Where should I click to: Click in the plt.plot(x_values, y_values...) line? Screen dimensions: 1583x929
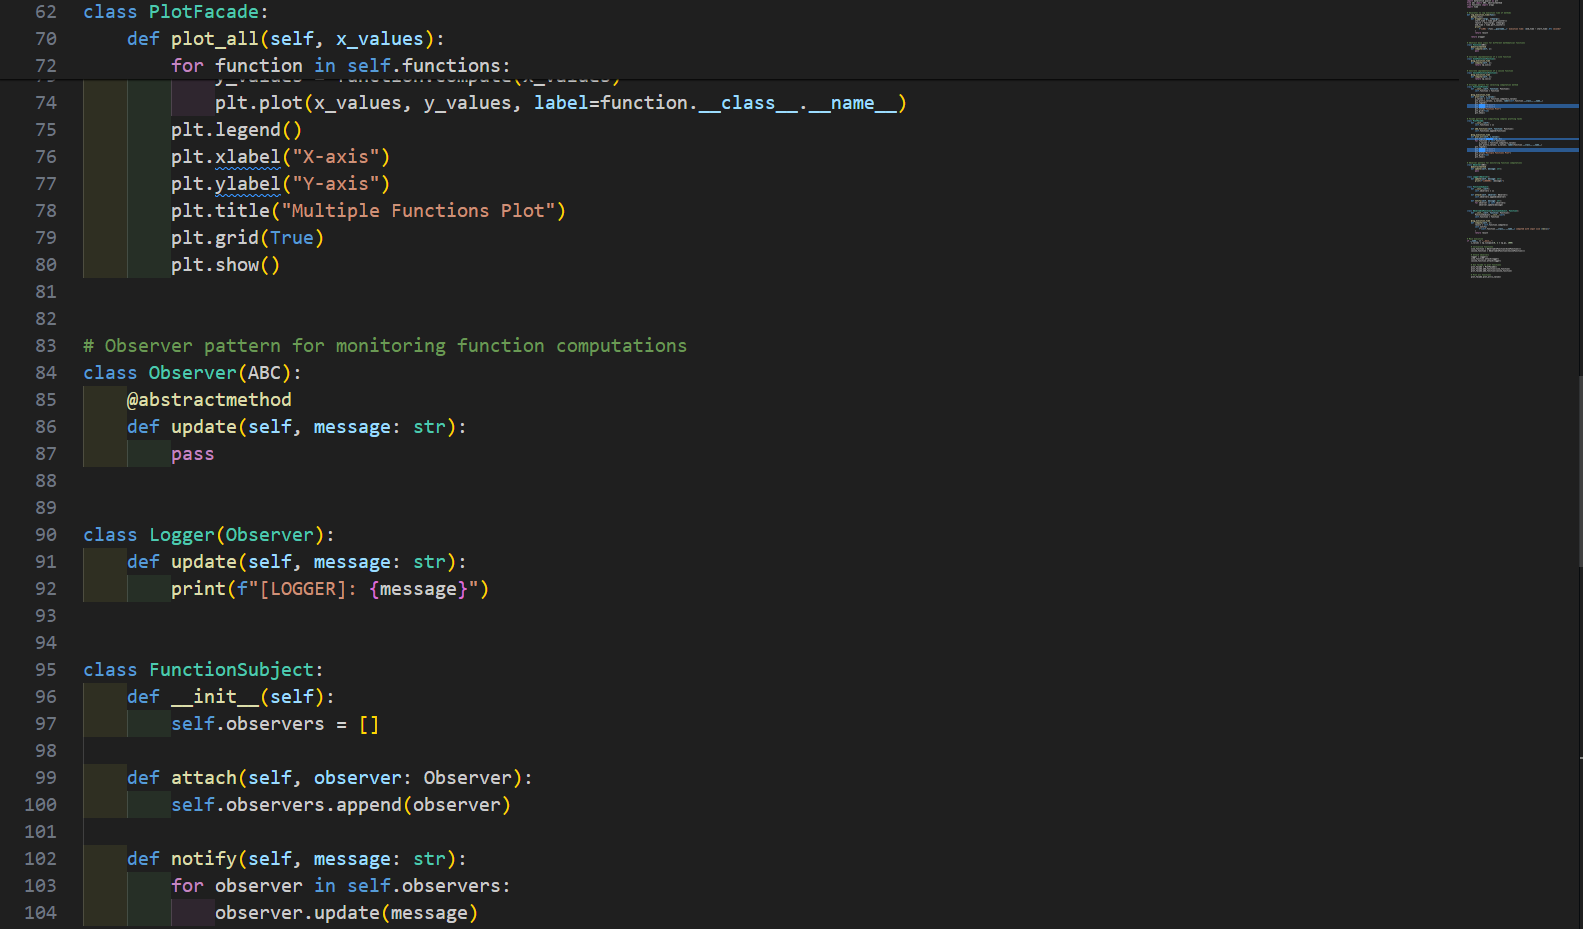click(560, 103)
